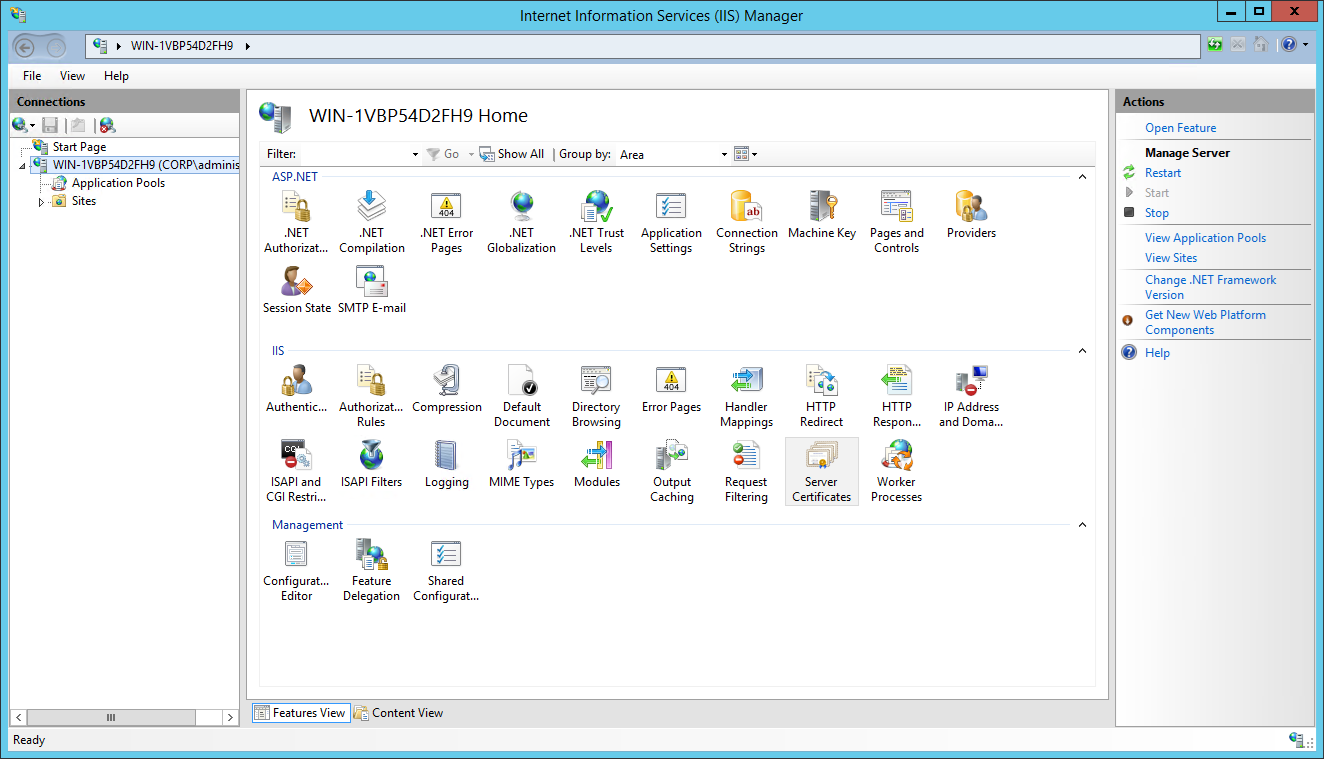Open ISAPI Filters feature
Image resolution: width=1324 pixels, height=759 pixels.
click(371, 464)
